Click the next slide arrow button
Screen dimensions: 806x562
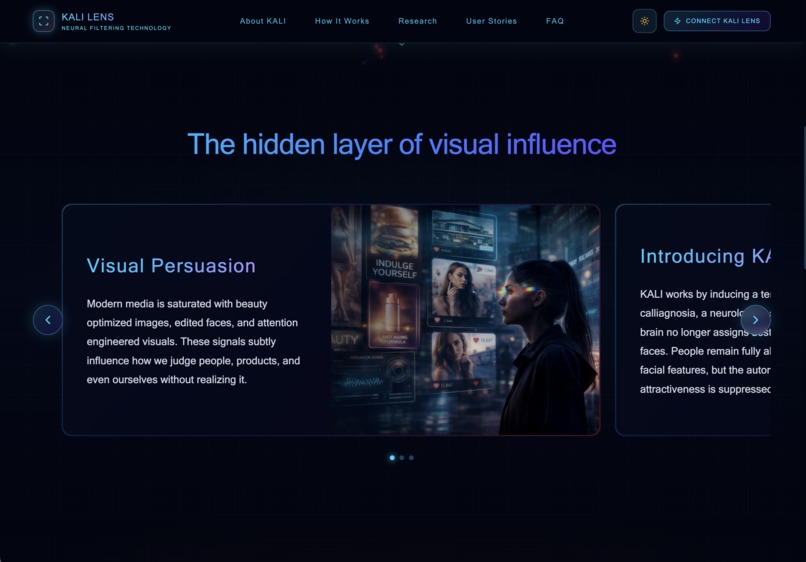pyautogui.click(x=755, y=320)
